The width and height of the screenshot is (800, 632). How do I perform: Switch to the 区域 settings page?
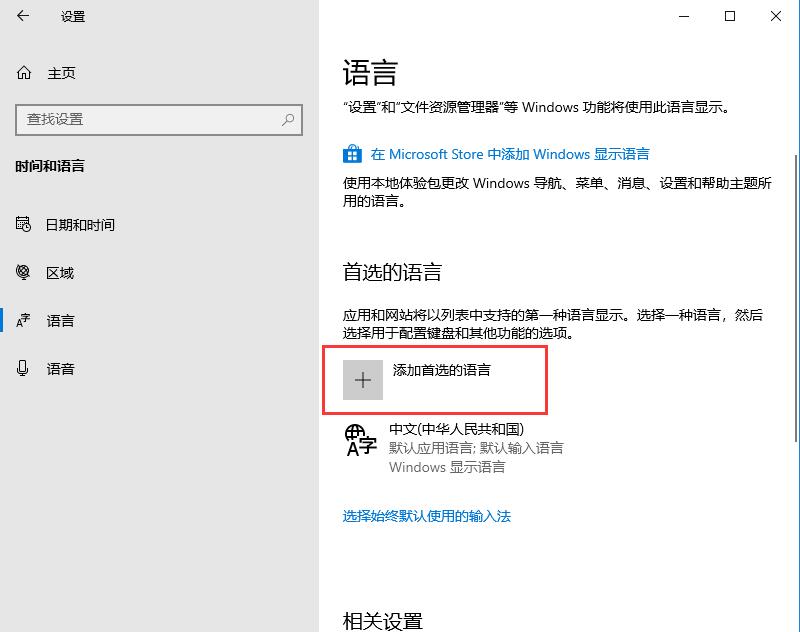[60, 272]
